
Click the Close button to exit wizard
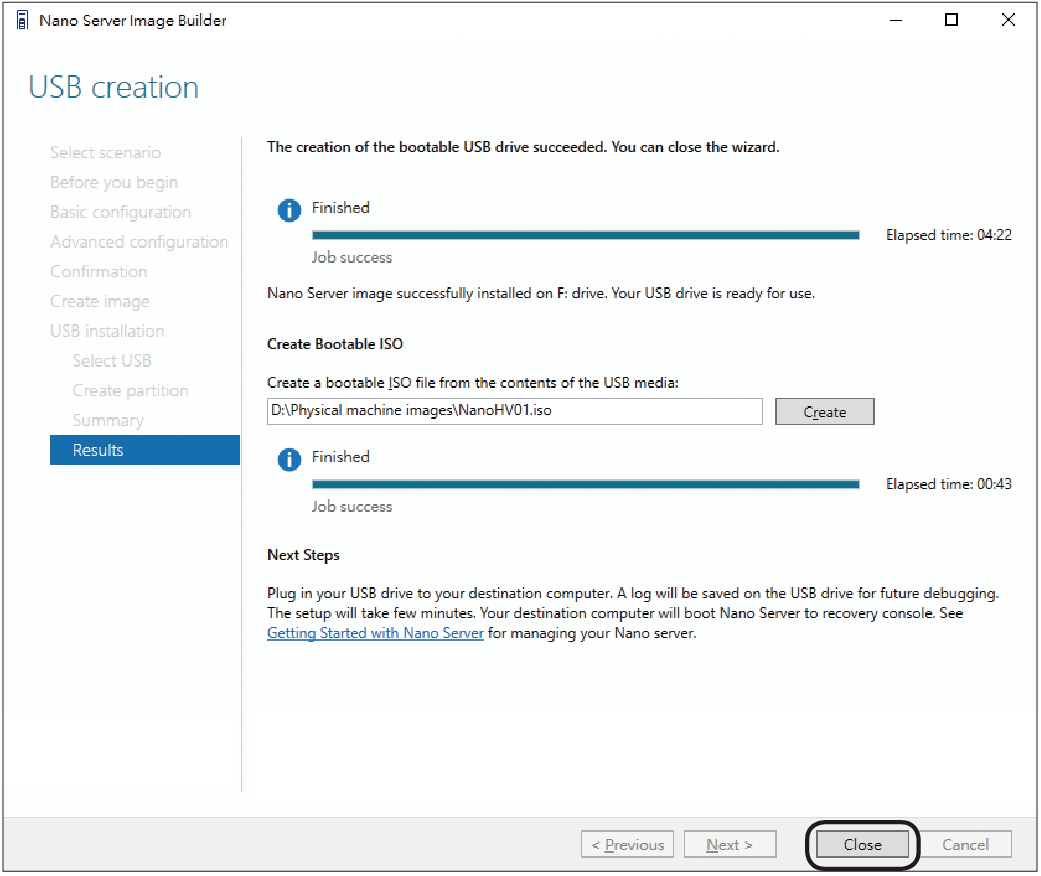click(x=862, y=845)
